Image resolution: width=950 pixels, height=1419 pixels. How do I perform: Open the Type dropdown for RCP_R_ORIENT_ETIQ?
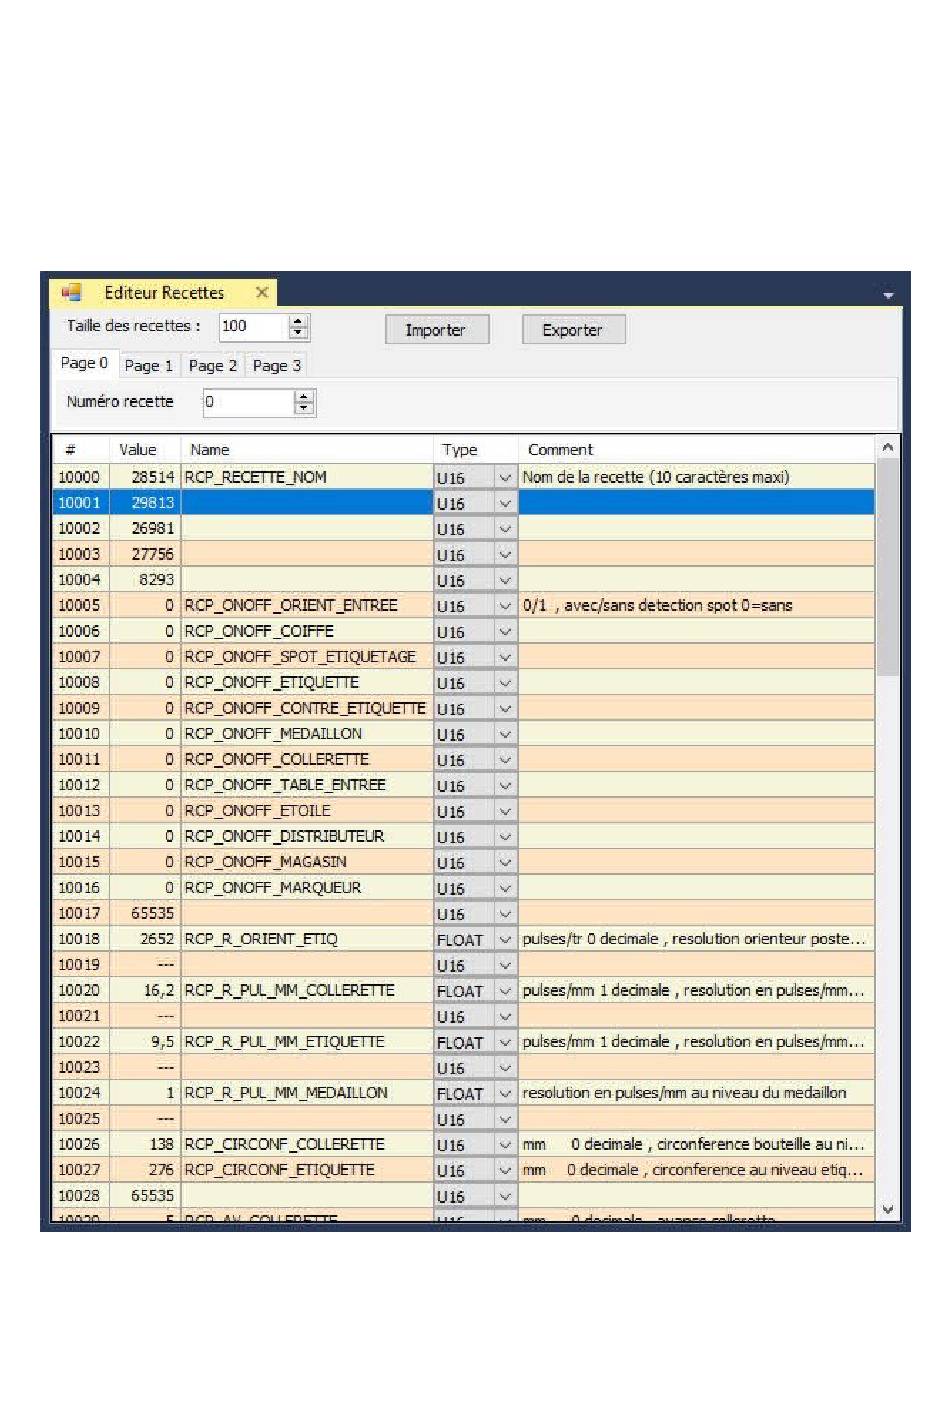[505, 940]
